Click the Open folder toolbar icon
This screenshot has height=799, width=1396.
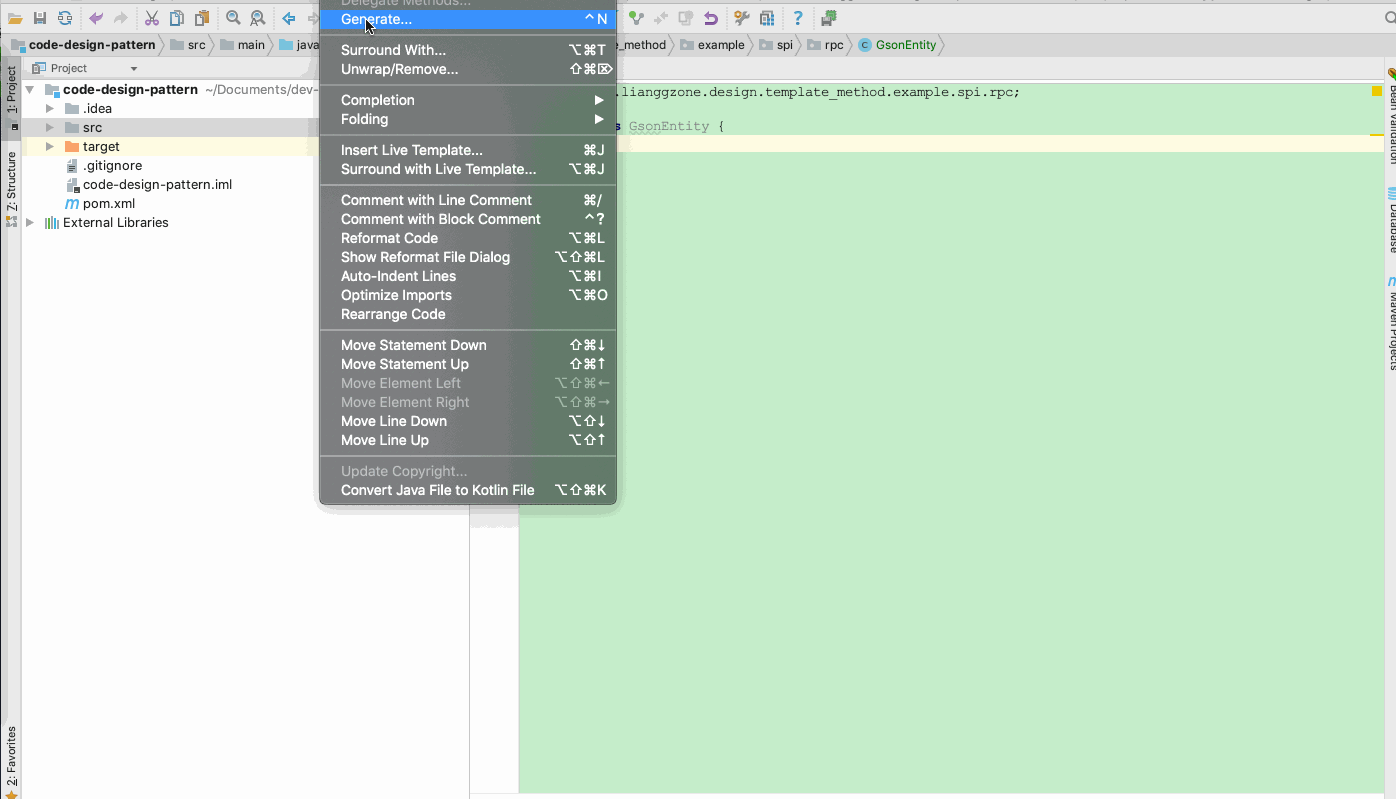tap(15, 18)
